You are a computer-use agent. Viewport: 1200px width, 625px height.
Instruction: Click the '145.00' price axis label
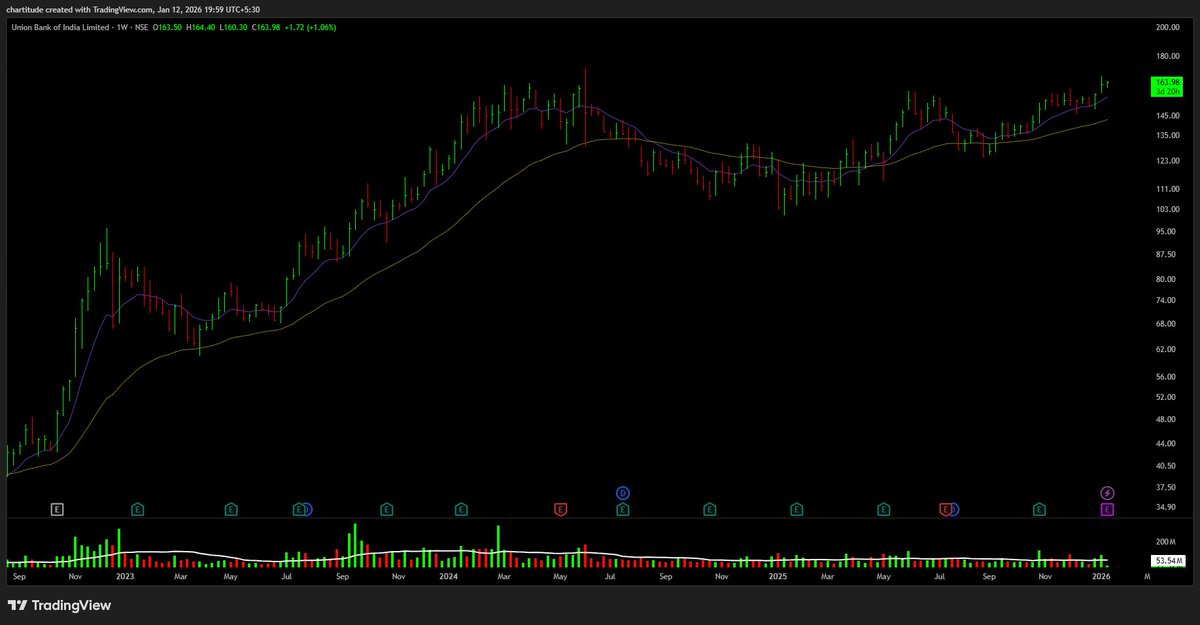point(1168,116)
